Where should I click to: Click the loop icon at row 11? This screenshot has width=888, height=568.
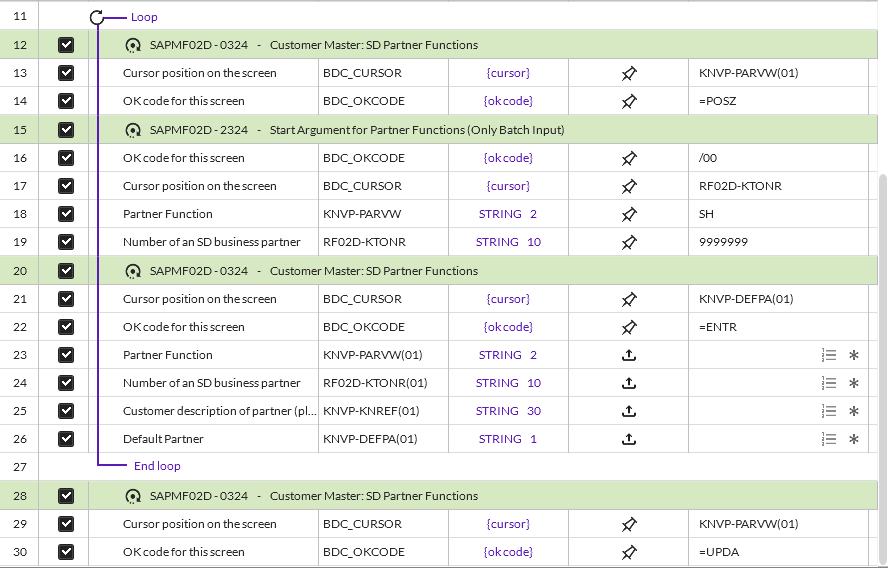click(97, 17)
